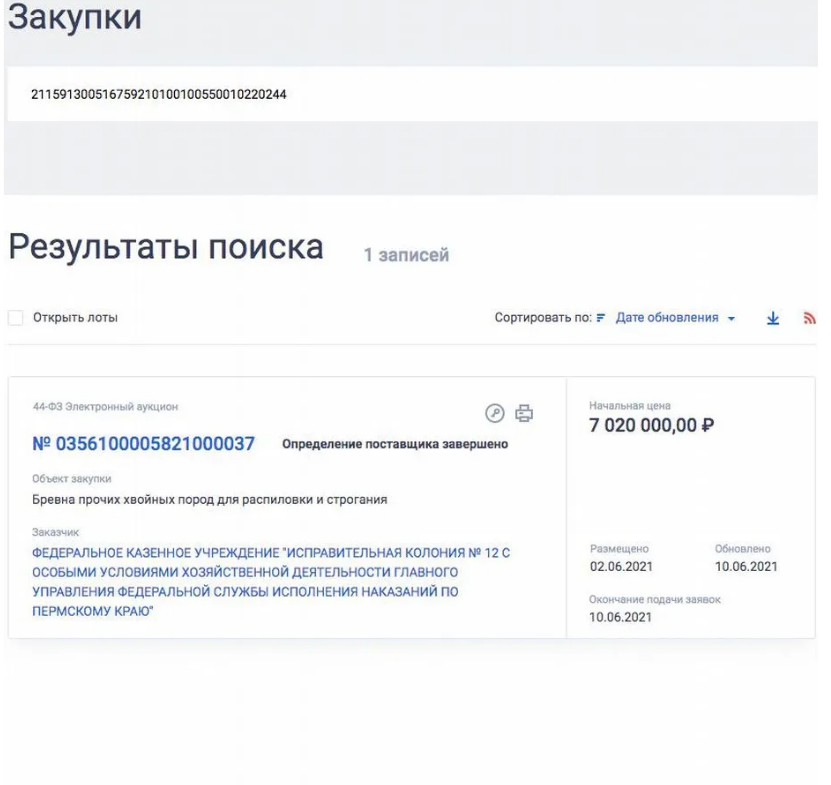
Task: Click the "Окончание подачи заявок" deadline date
Action: [620, 617]
